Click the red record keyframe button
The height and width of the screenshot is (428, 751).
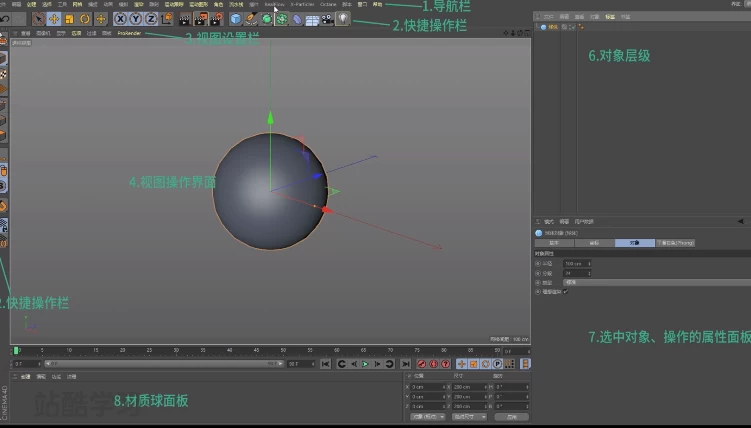coord(420,364)
